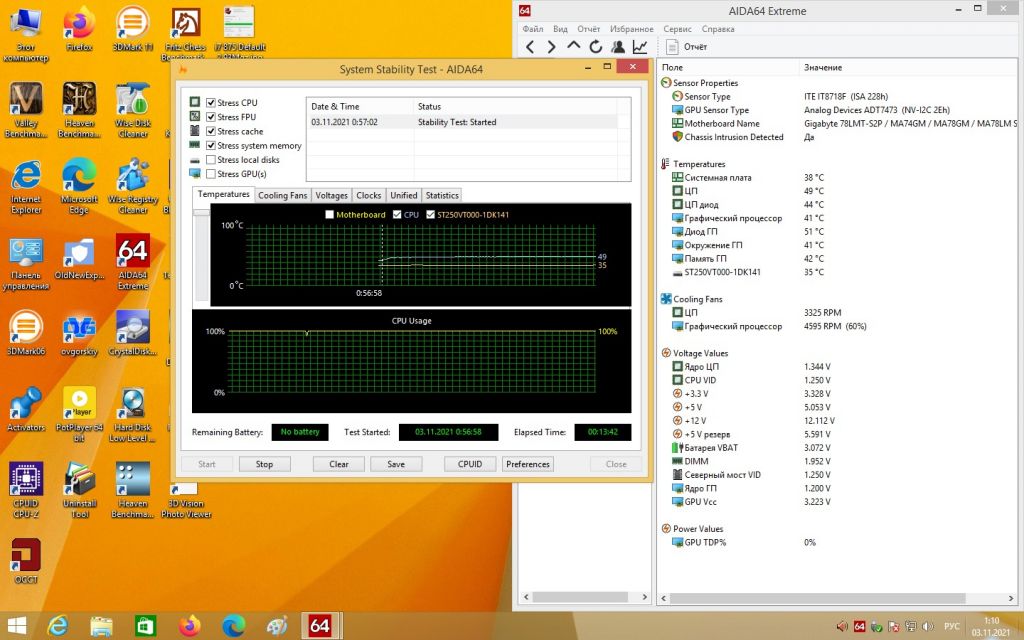1024x640 pixels.
Task: Open Internet Explorer desktop shortcut
Action: pyautogui.click(x=26, y=186)
